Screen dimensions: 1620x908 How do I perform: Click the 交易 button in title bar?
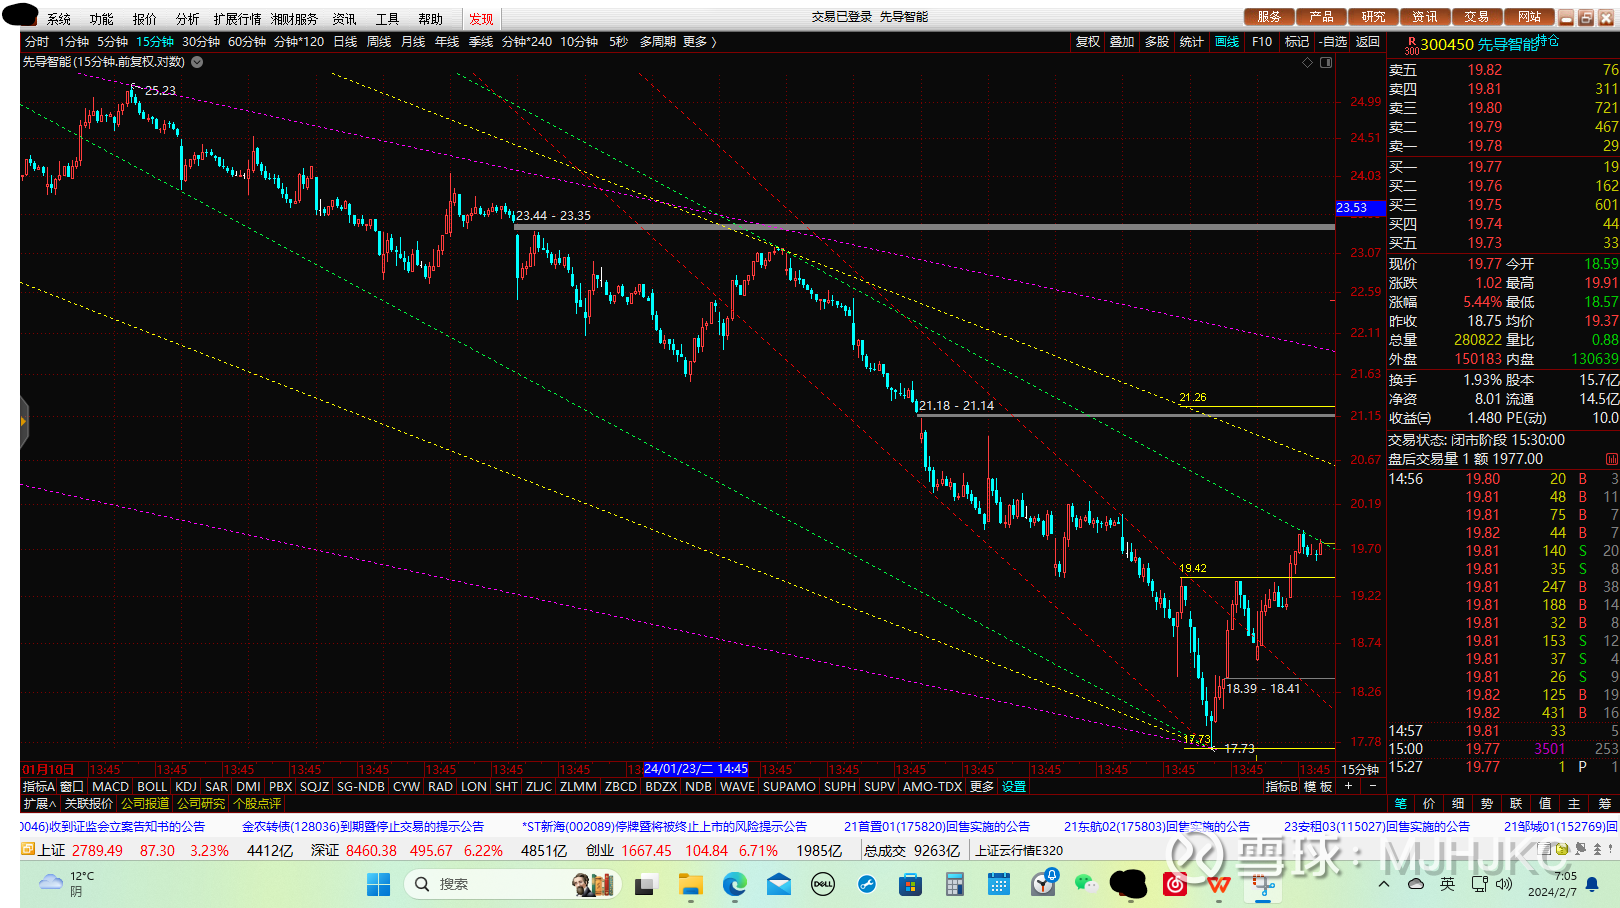tap(1477, 17)
